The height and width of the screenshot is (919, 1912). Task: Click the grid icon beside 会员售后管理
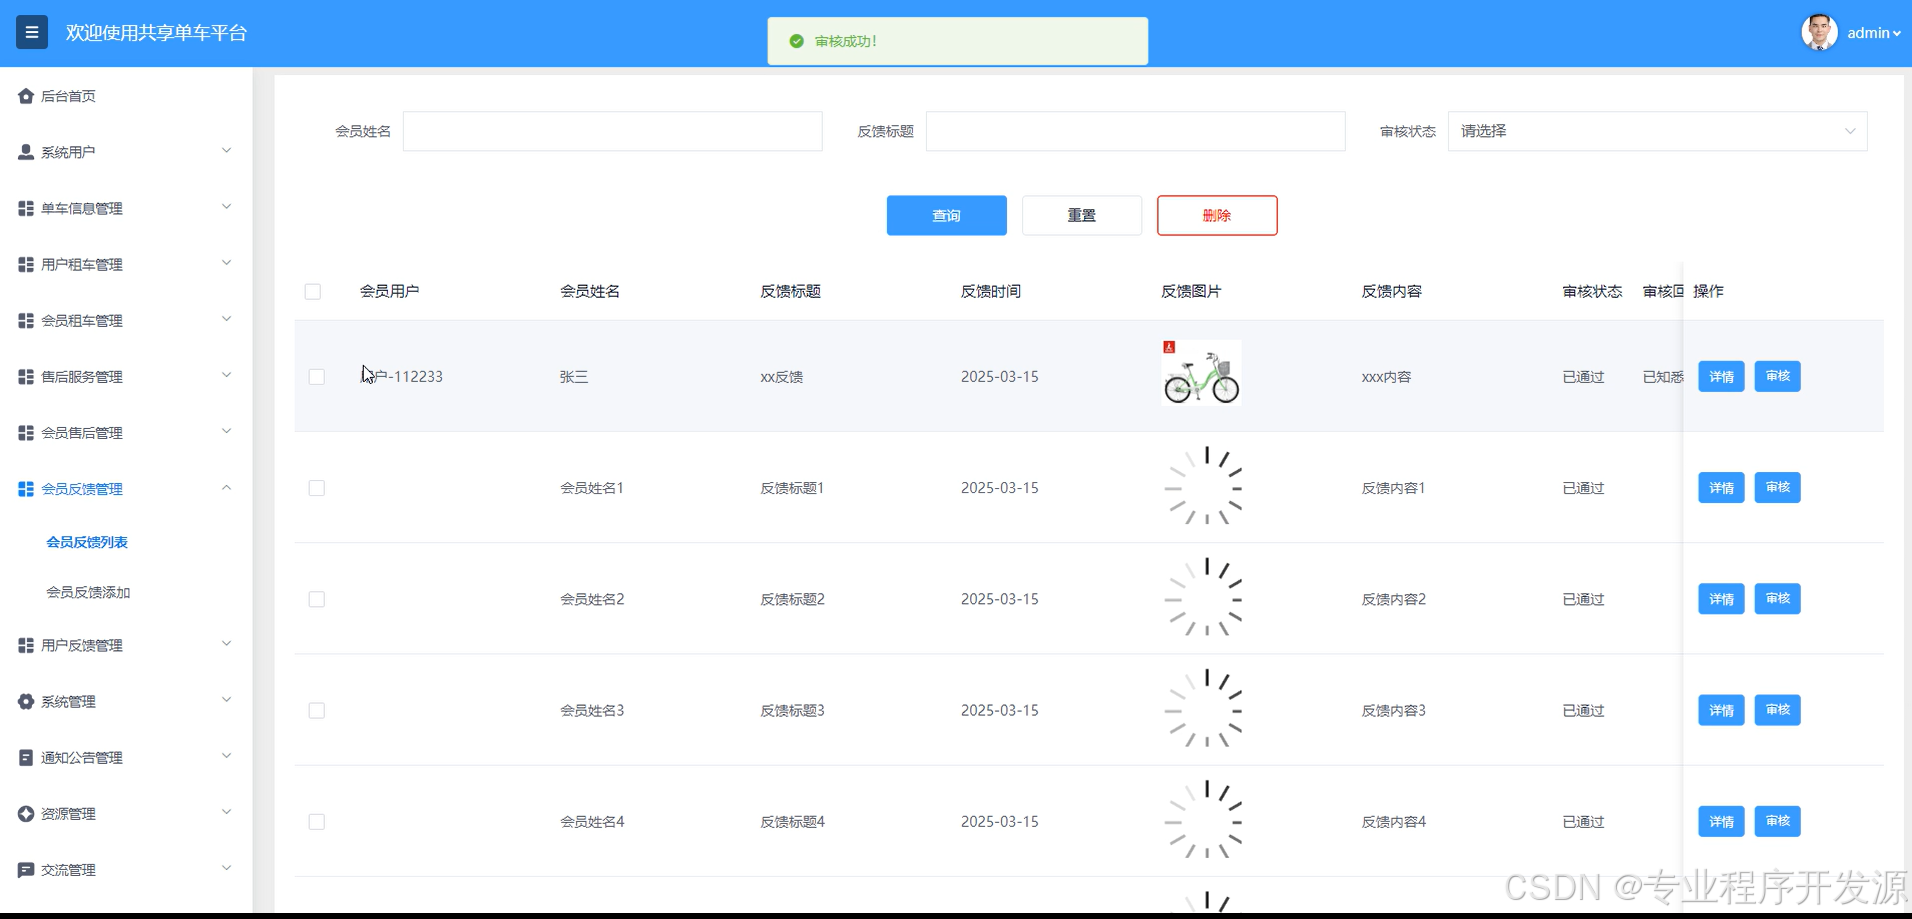[x=26, y=432]
